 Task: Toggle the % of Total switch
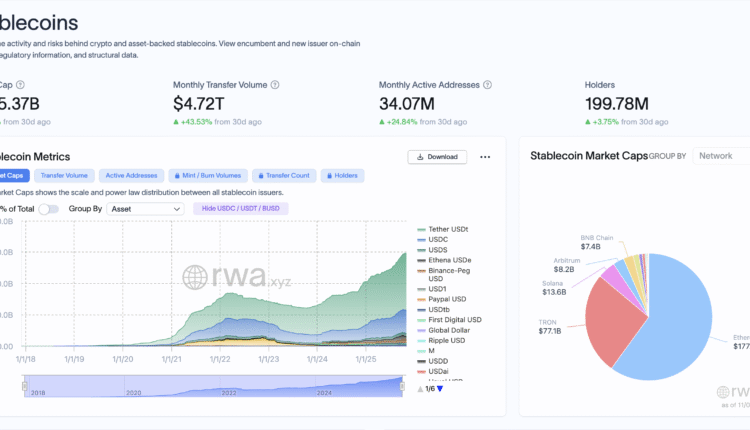pyautogui.click(x=47, y=209)
